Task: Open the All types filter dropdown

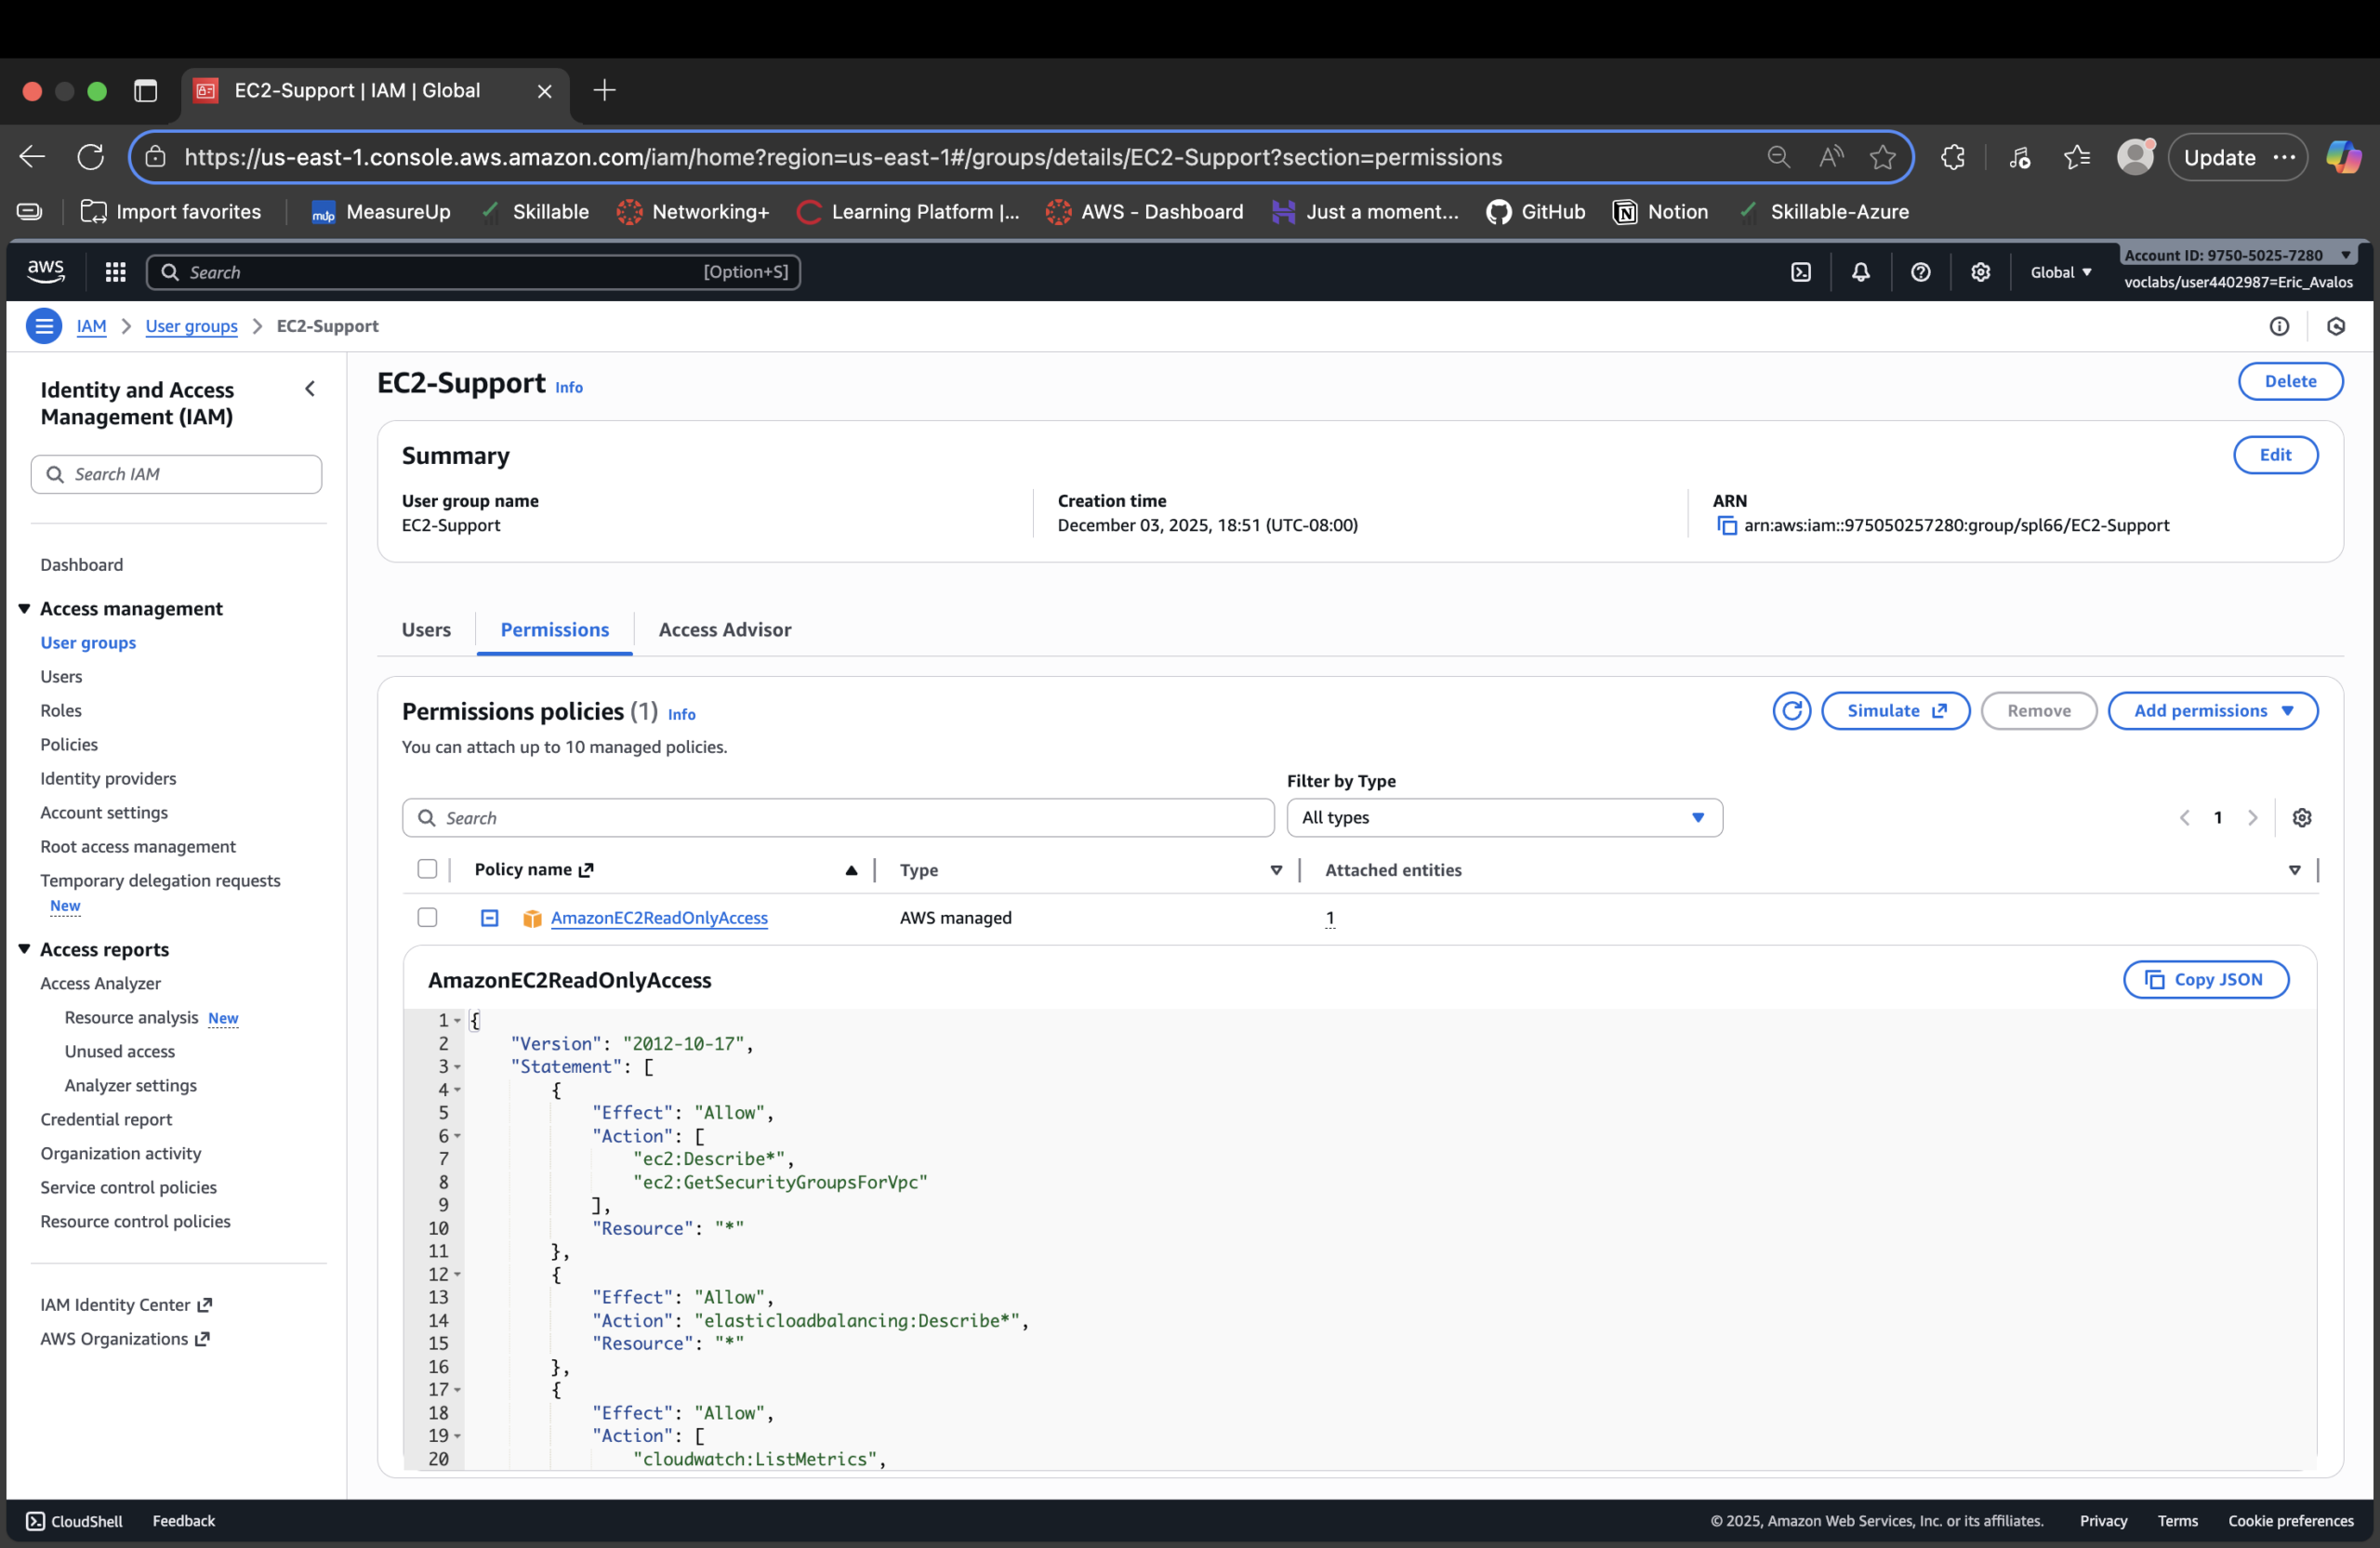Action: pyautogui.click(x=1504, y=817)
